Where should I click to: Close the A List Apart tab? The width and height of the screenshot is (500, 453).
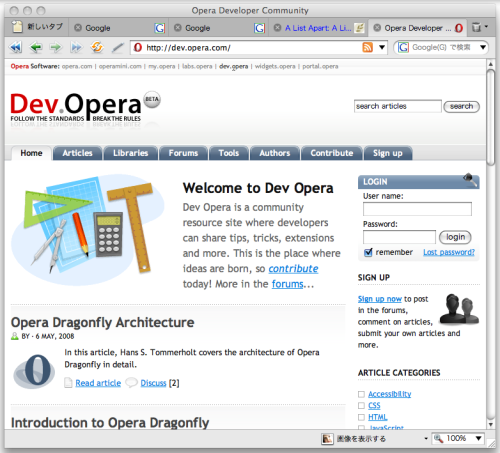[277, 28]
